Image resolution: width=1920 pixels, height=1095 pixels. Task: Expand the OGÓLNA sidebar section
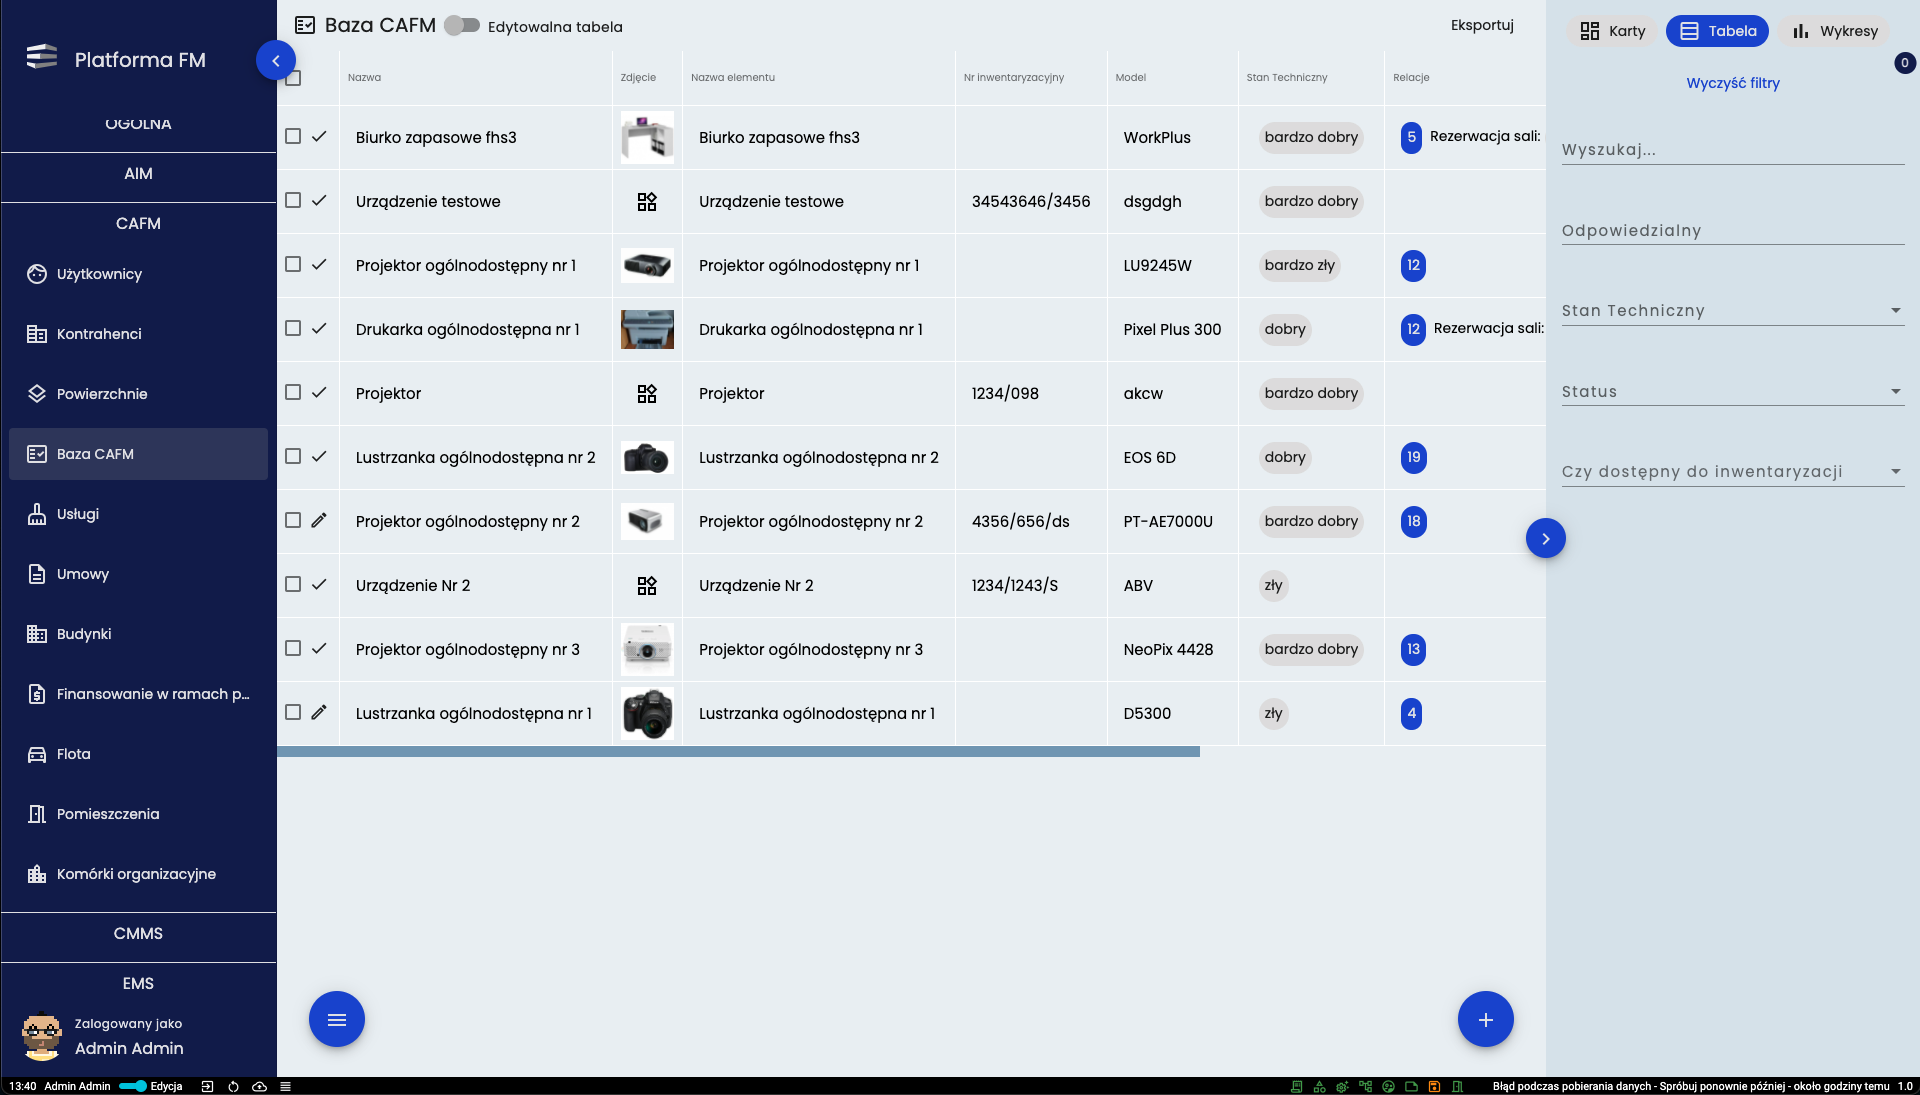click(x=138, y=124)
